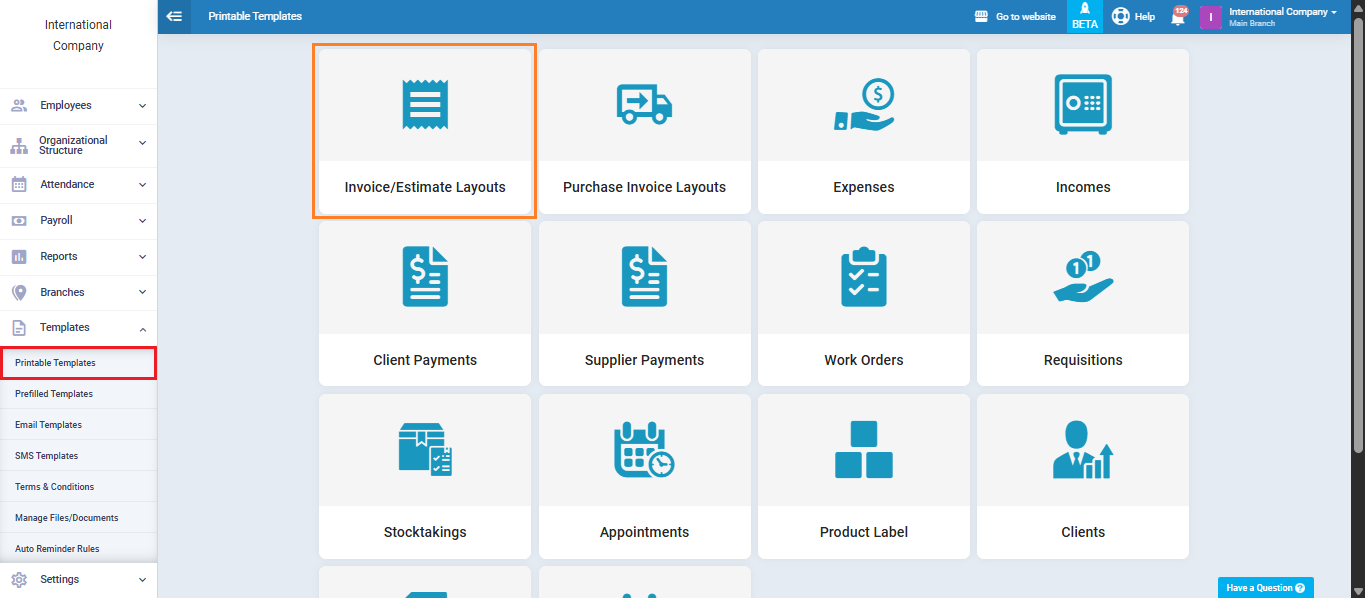Open the Invoice/Estimate Layouts receipt icon
The height and width of the screenshot is (598, 1365).
coord(425,103)
